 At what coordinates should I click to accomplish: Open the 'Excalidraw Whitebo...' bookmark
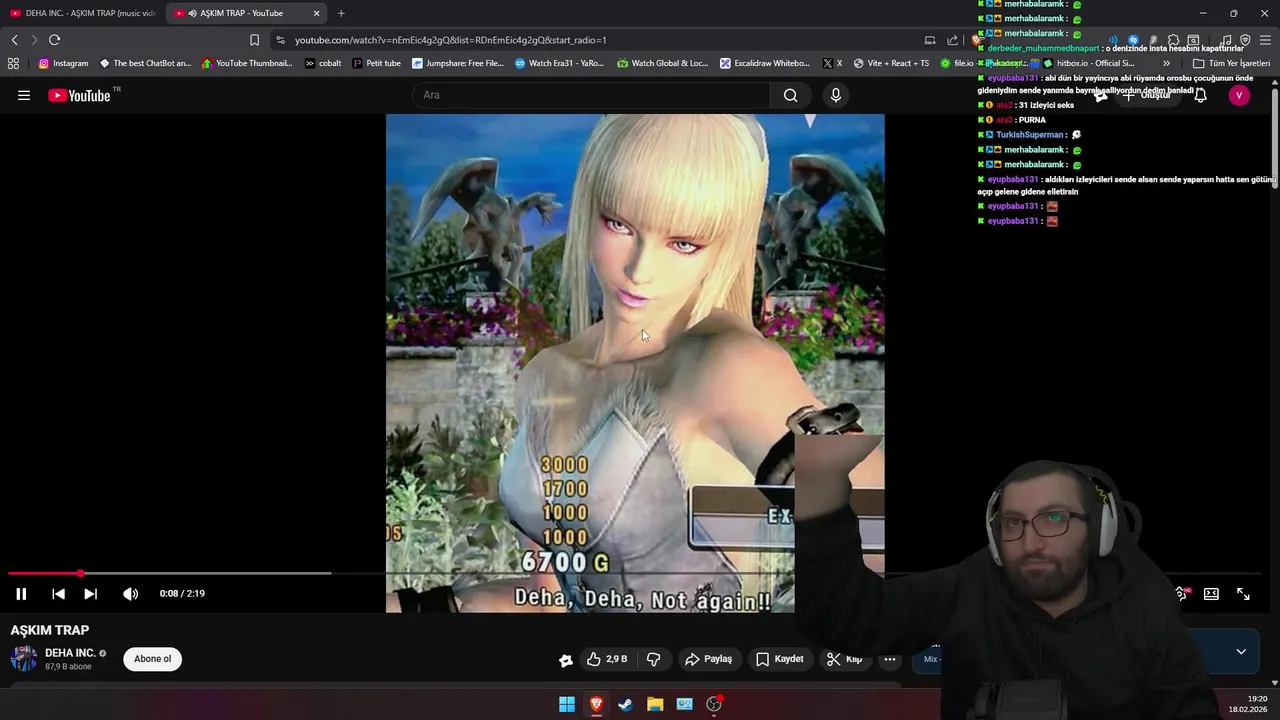[x=765, y=63]
